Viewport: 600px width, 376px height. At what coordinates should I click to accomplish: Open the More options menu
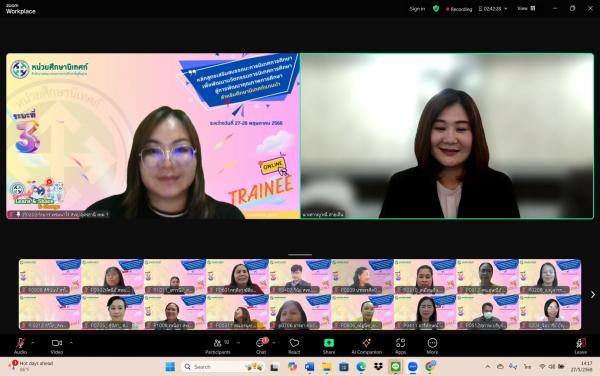(x=432, y=346)
